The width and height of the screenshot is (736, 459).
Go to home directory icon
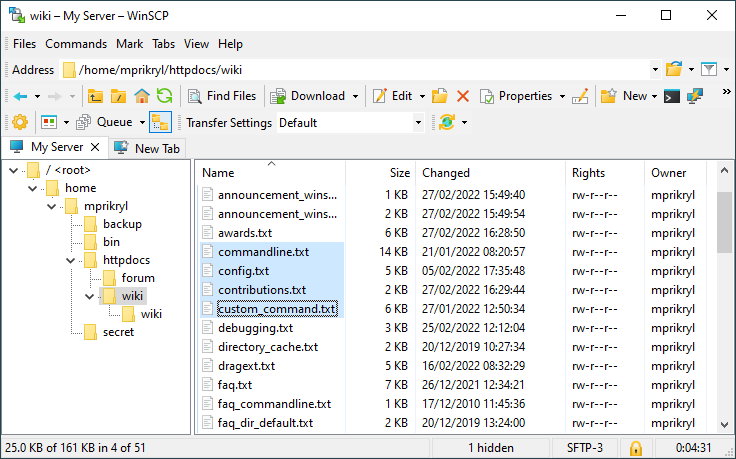[142, 96]
